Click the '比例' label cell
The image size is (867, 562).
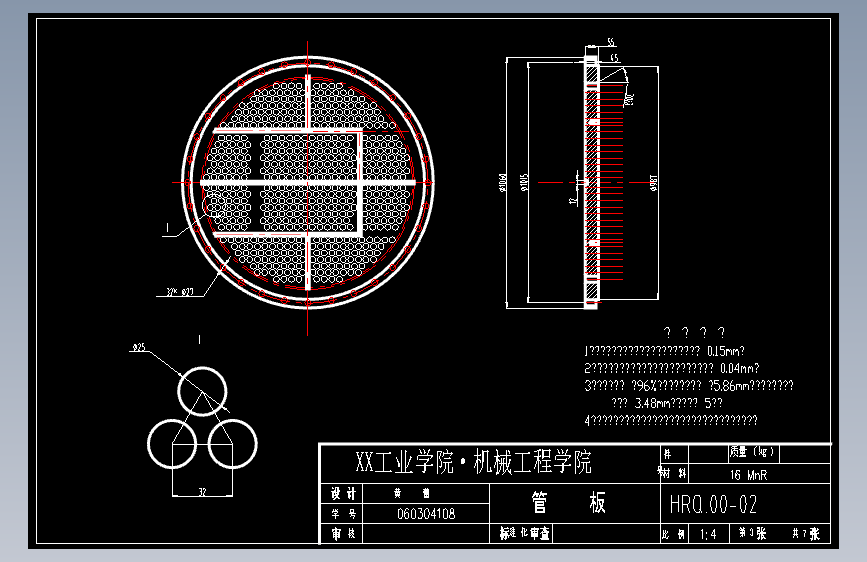click(673, 534)
